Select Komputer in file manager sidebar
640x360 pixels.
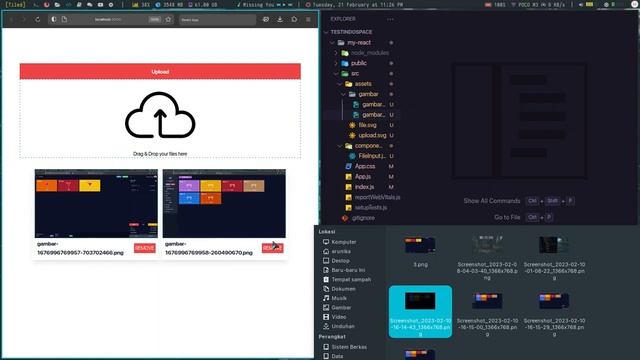click(x=344, y=242)
